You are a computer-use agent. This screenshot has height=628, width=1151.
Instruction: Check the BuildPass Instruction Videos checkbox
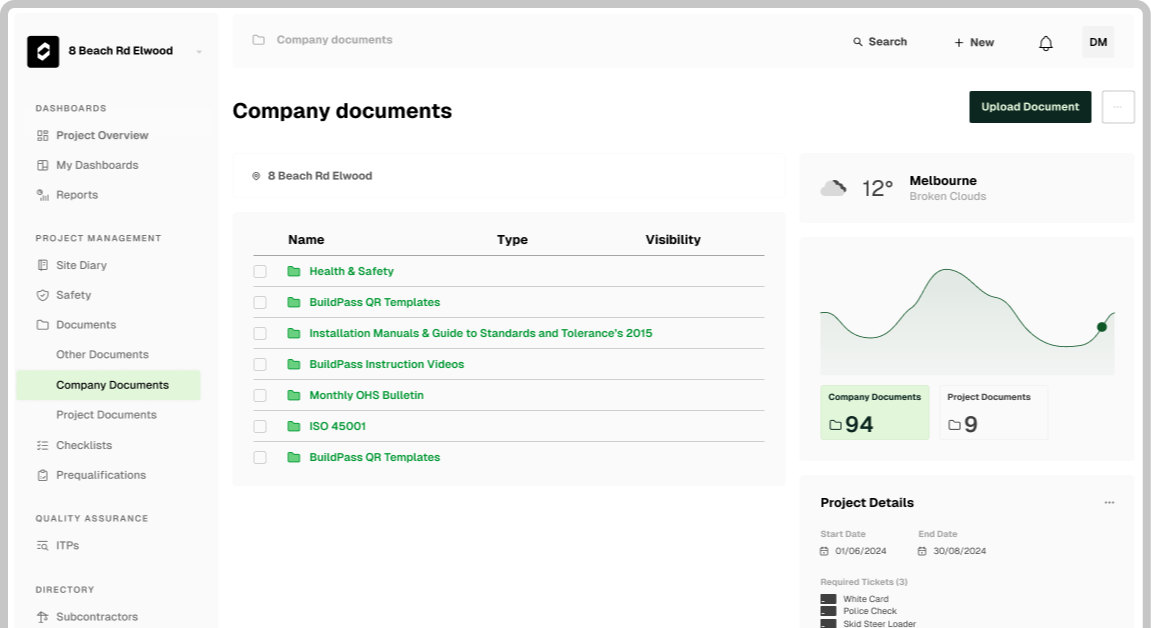coord(260,365)
